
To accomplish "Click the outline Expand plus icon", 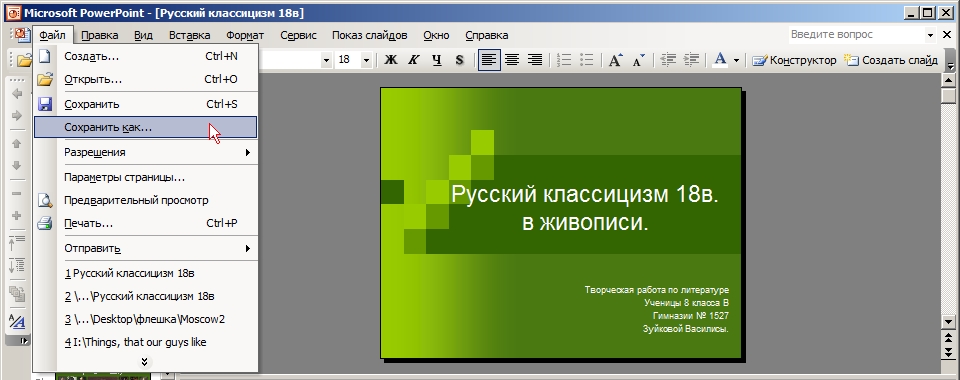I will point(17,215).
